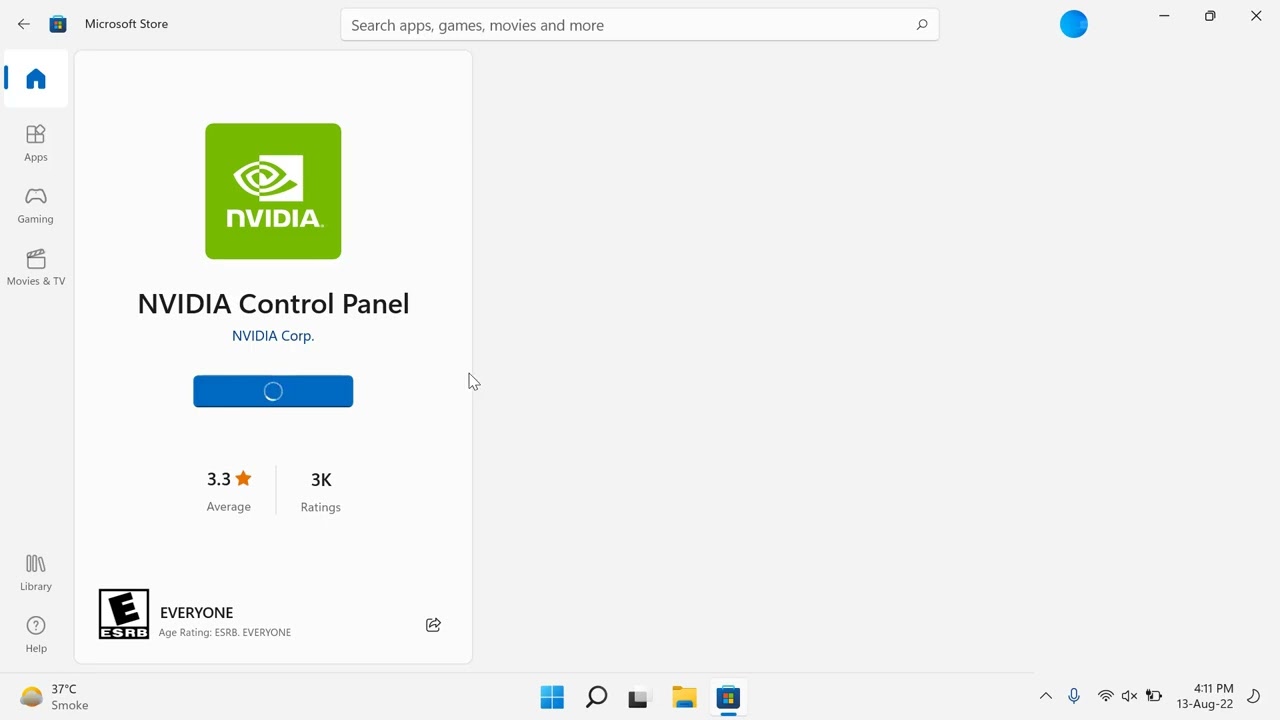This screenshot has height=720, width=1280.
Task: Click the muted speaker tray icon
Action: [x=1130, y=696]
